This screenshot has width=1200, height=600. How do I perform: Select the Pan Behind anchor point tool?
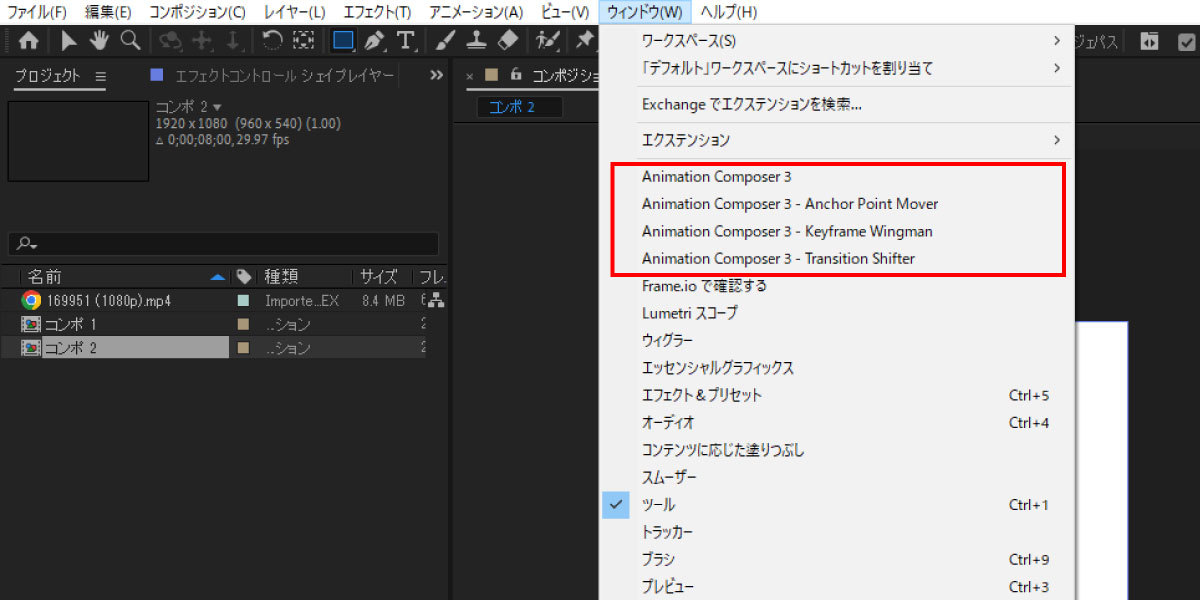tap(303, 41)
